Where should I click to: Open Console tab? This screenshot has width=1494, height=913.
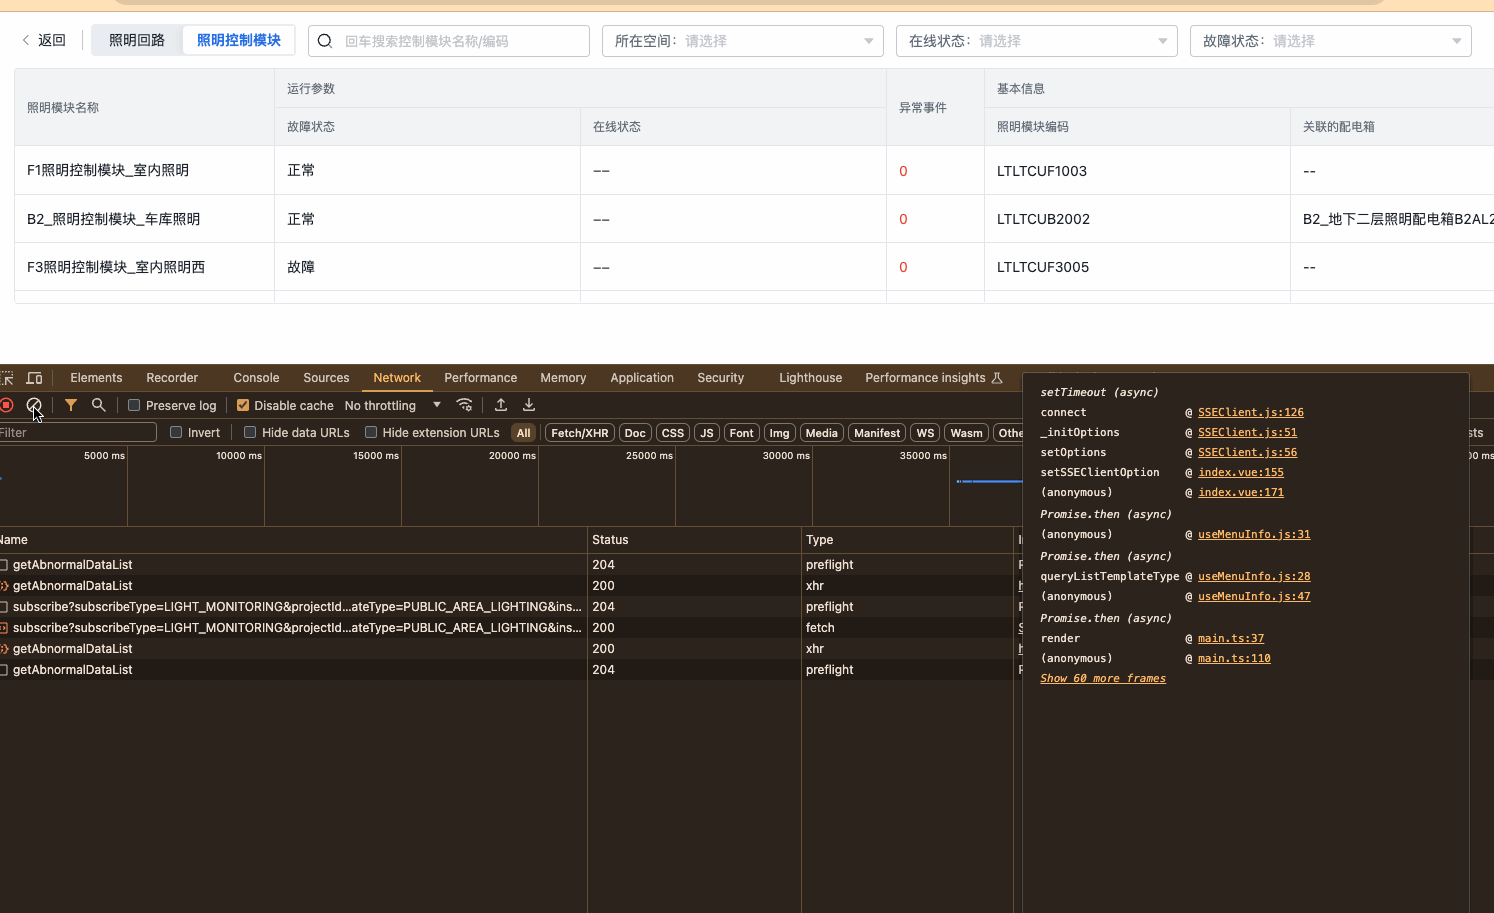coord(256,378)
